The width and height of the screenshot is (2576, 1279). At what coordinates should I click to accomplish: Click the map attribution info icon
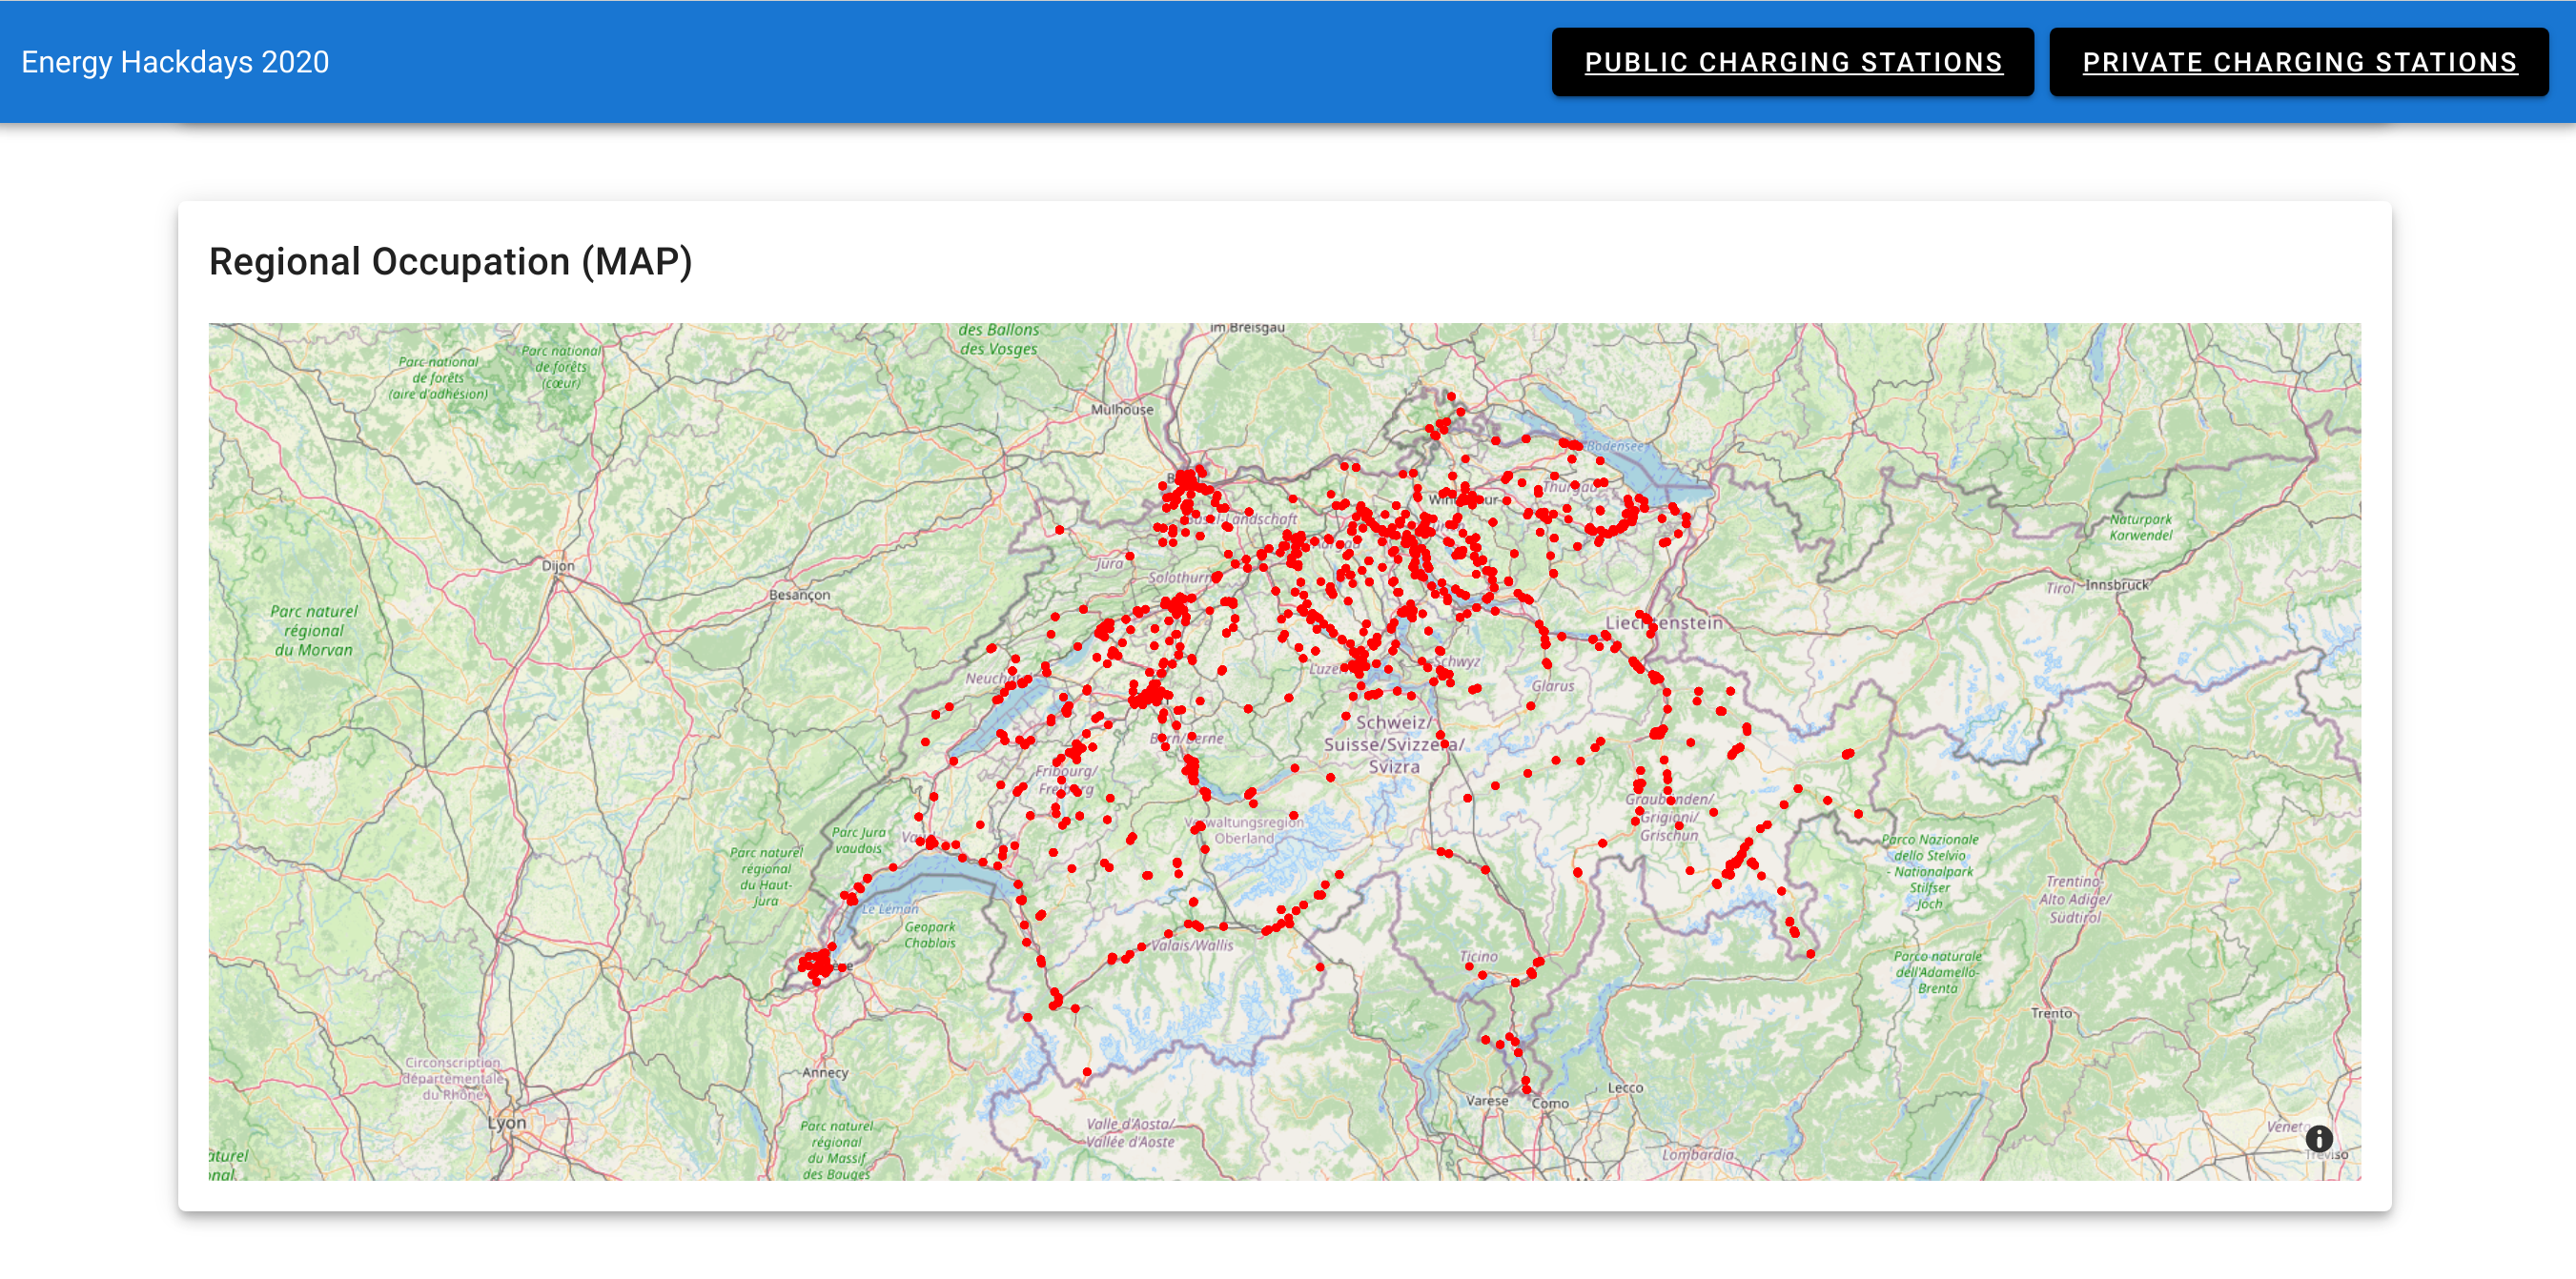pyautogui.click(x=2318, y=1138)
